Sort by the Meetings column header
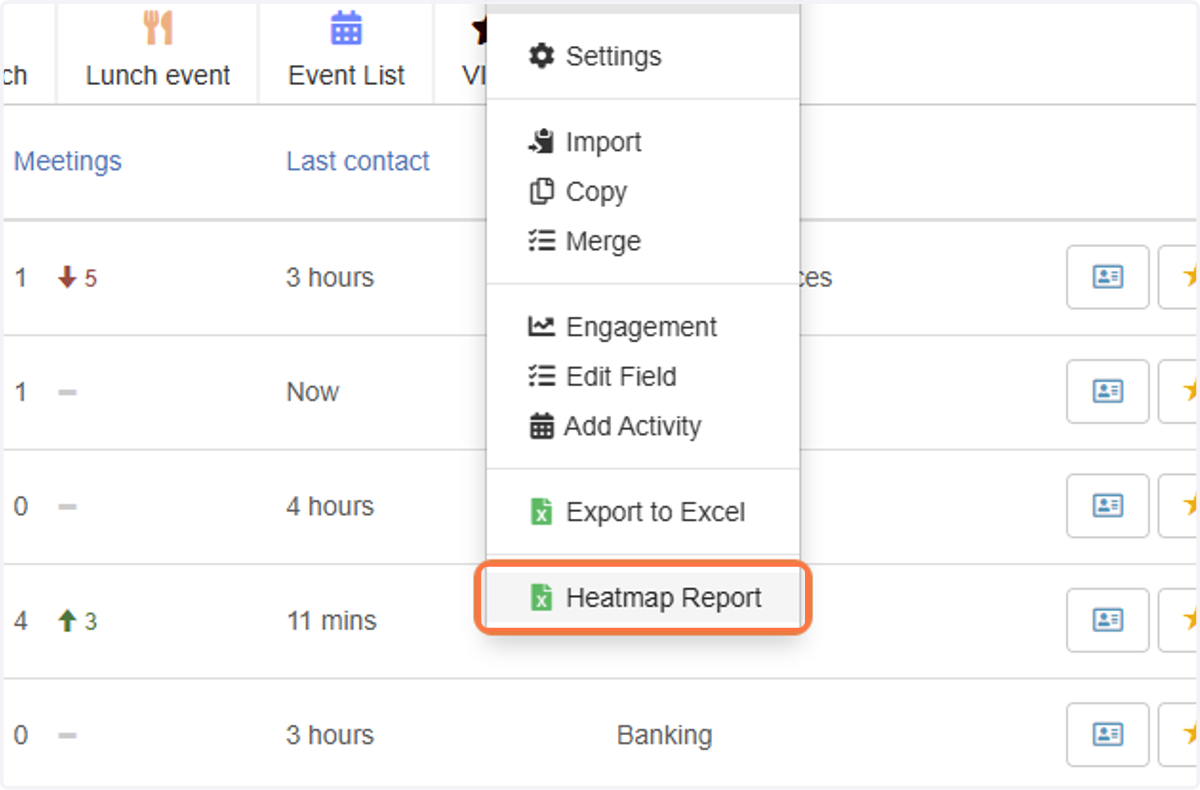Viewport: 1200px width, 790px height. (x=68, y=161)
